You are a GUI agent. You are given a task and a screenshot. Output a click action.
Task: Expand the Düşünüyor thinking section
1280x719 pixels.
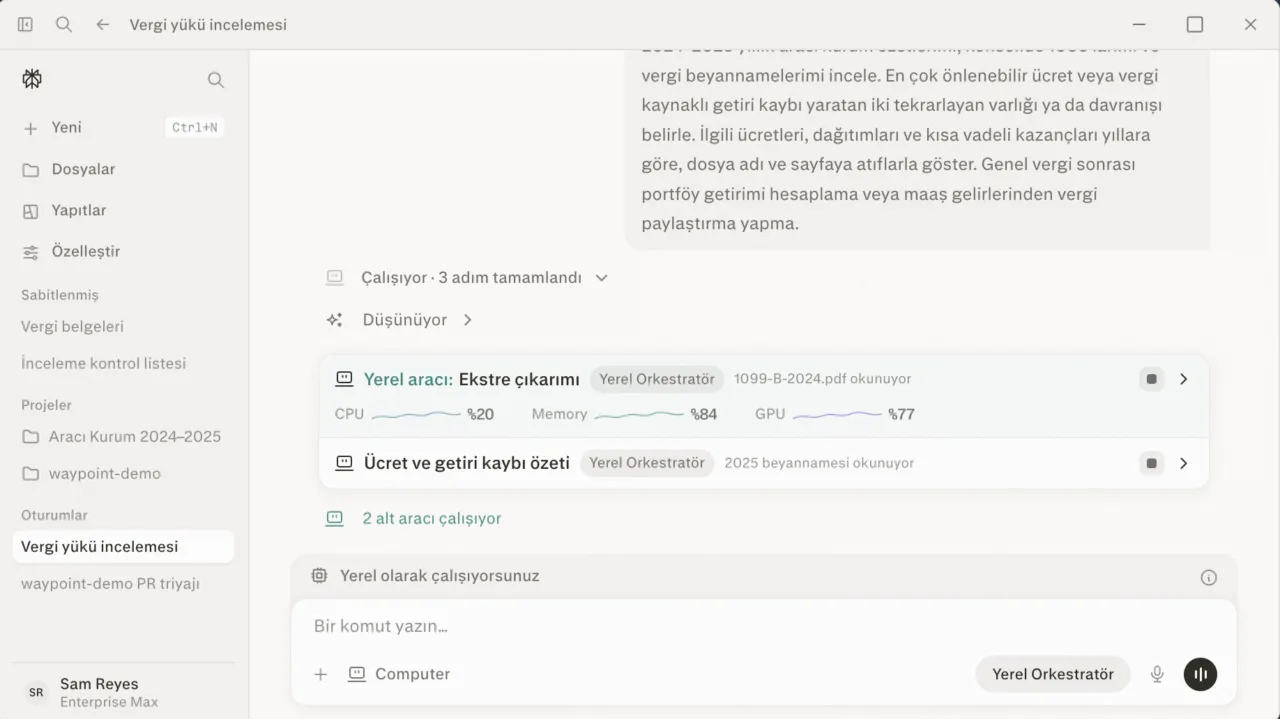tap(467, 320)
